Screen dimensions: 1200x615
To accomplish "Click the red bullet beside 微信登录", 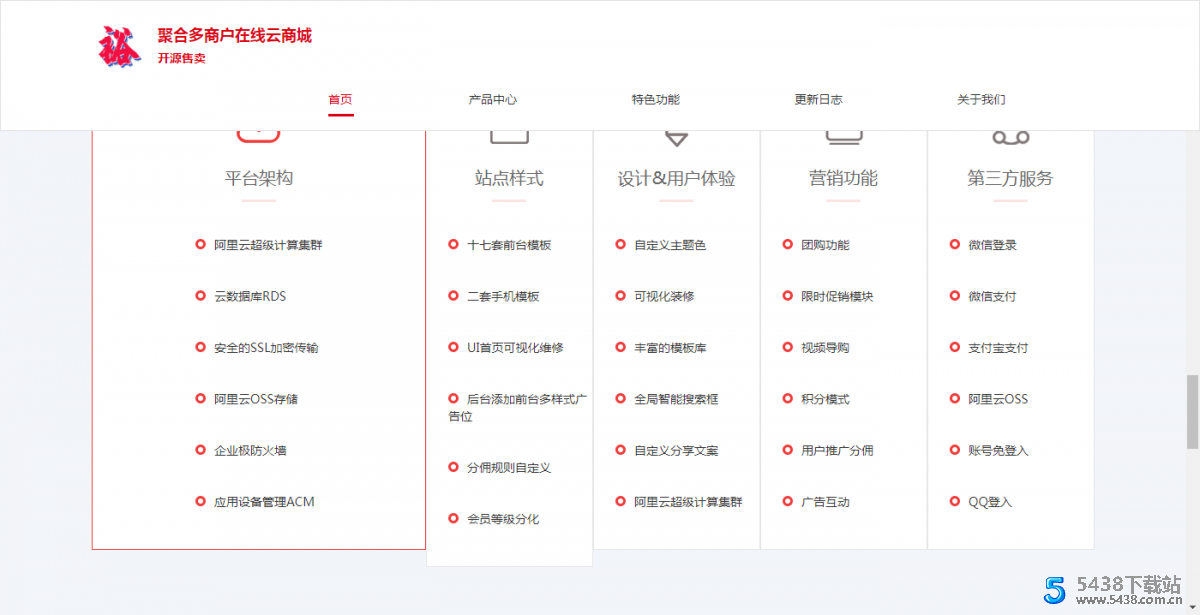I will coord(955,244).
